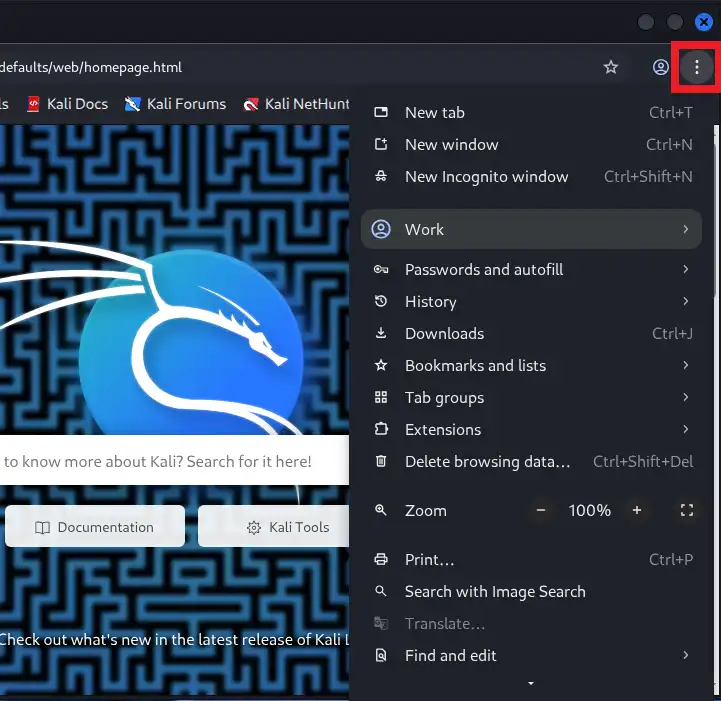The width and height of the screenshot is (721, 701).
Task: Select Print from the menu
Action: (531, 559)
